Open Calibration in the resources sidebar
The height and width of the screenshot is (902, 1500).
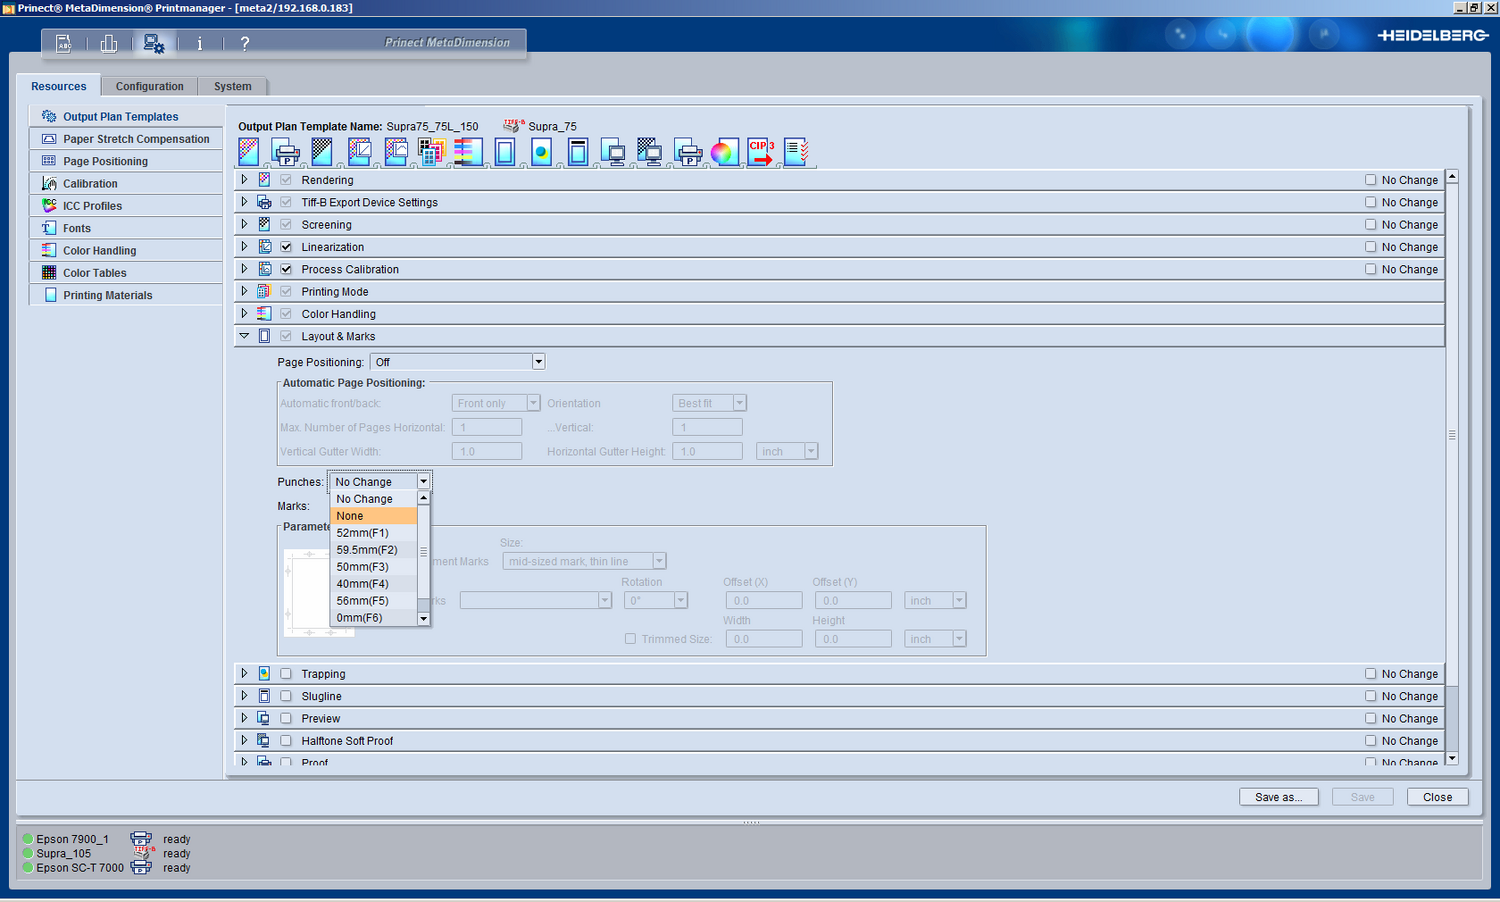point(126,184)
